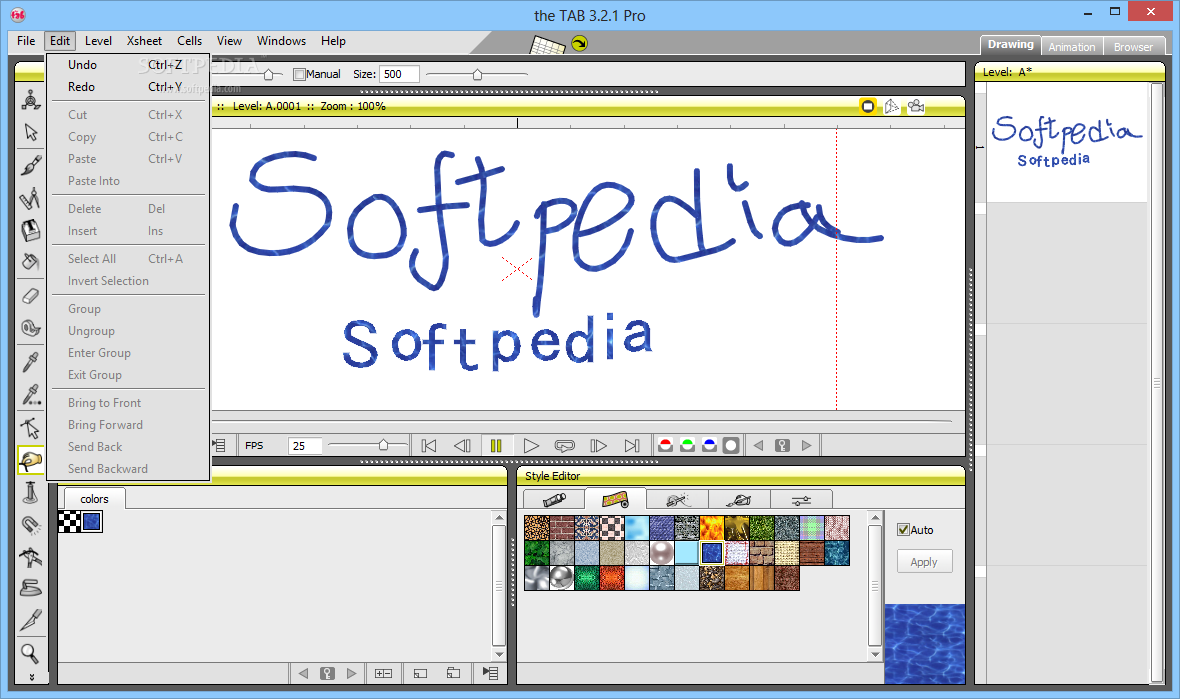Image resolution: width=1180 pixels, height=699 pixels.
Task: Click the Apply button in Style Editor
Action: tap(924, 561)
